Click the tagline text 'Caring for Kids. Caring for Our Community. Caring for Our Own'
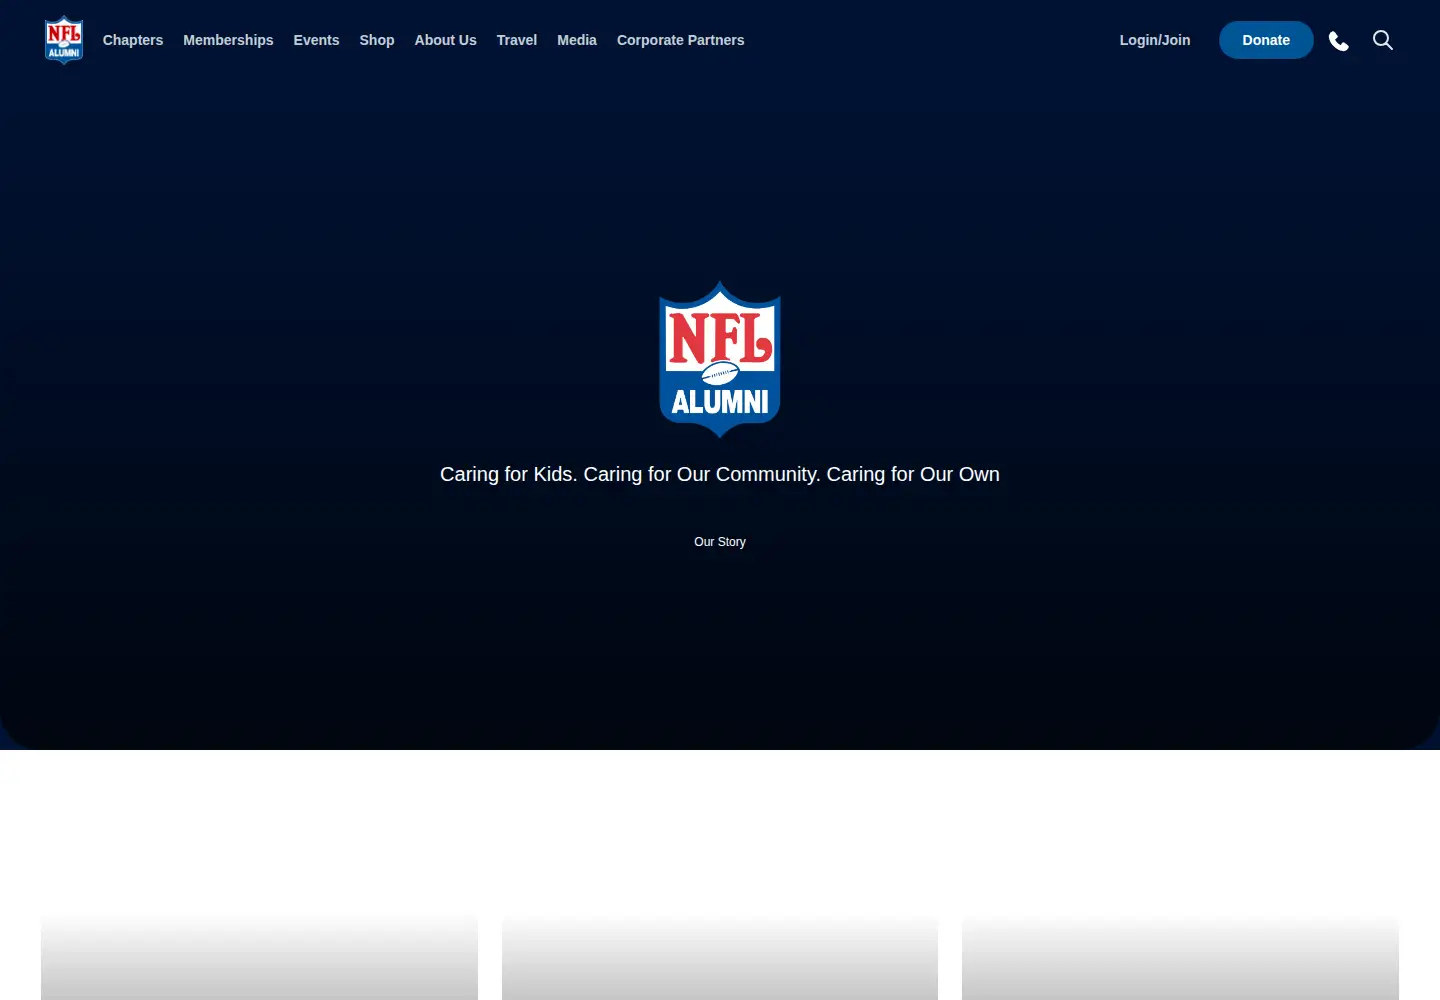 click(720, 474)
